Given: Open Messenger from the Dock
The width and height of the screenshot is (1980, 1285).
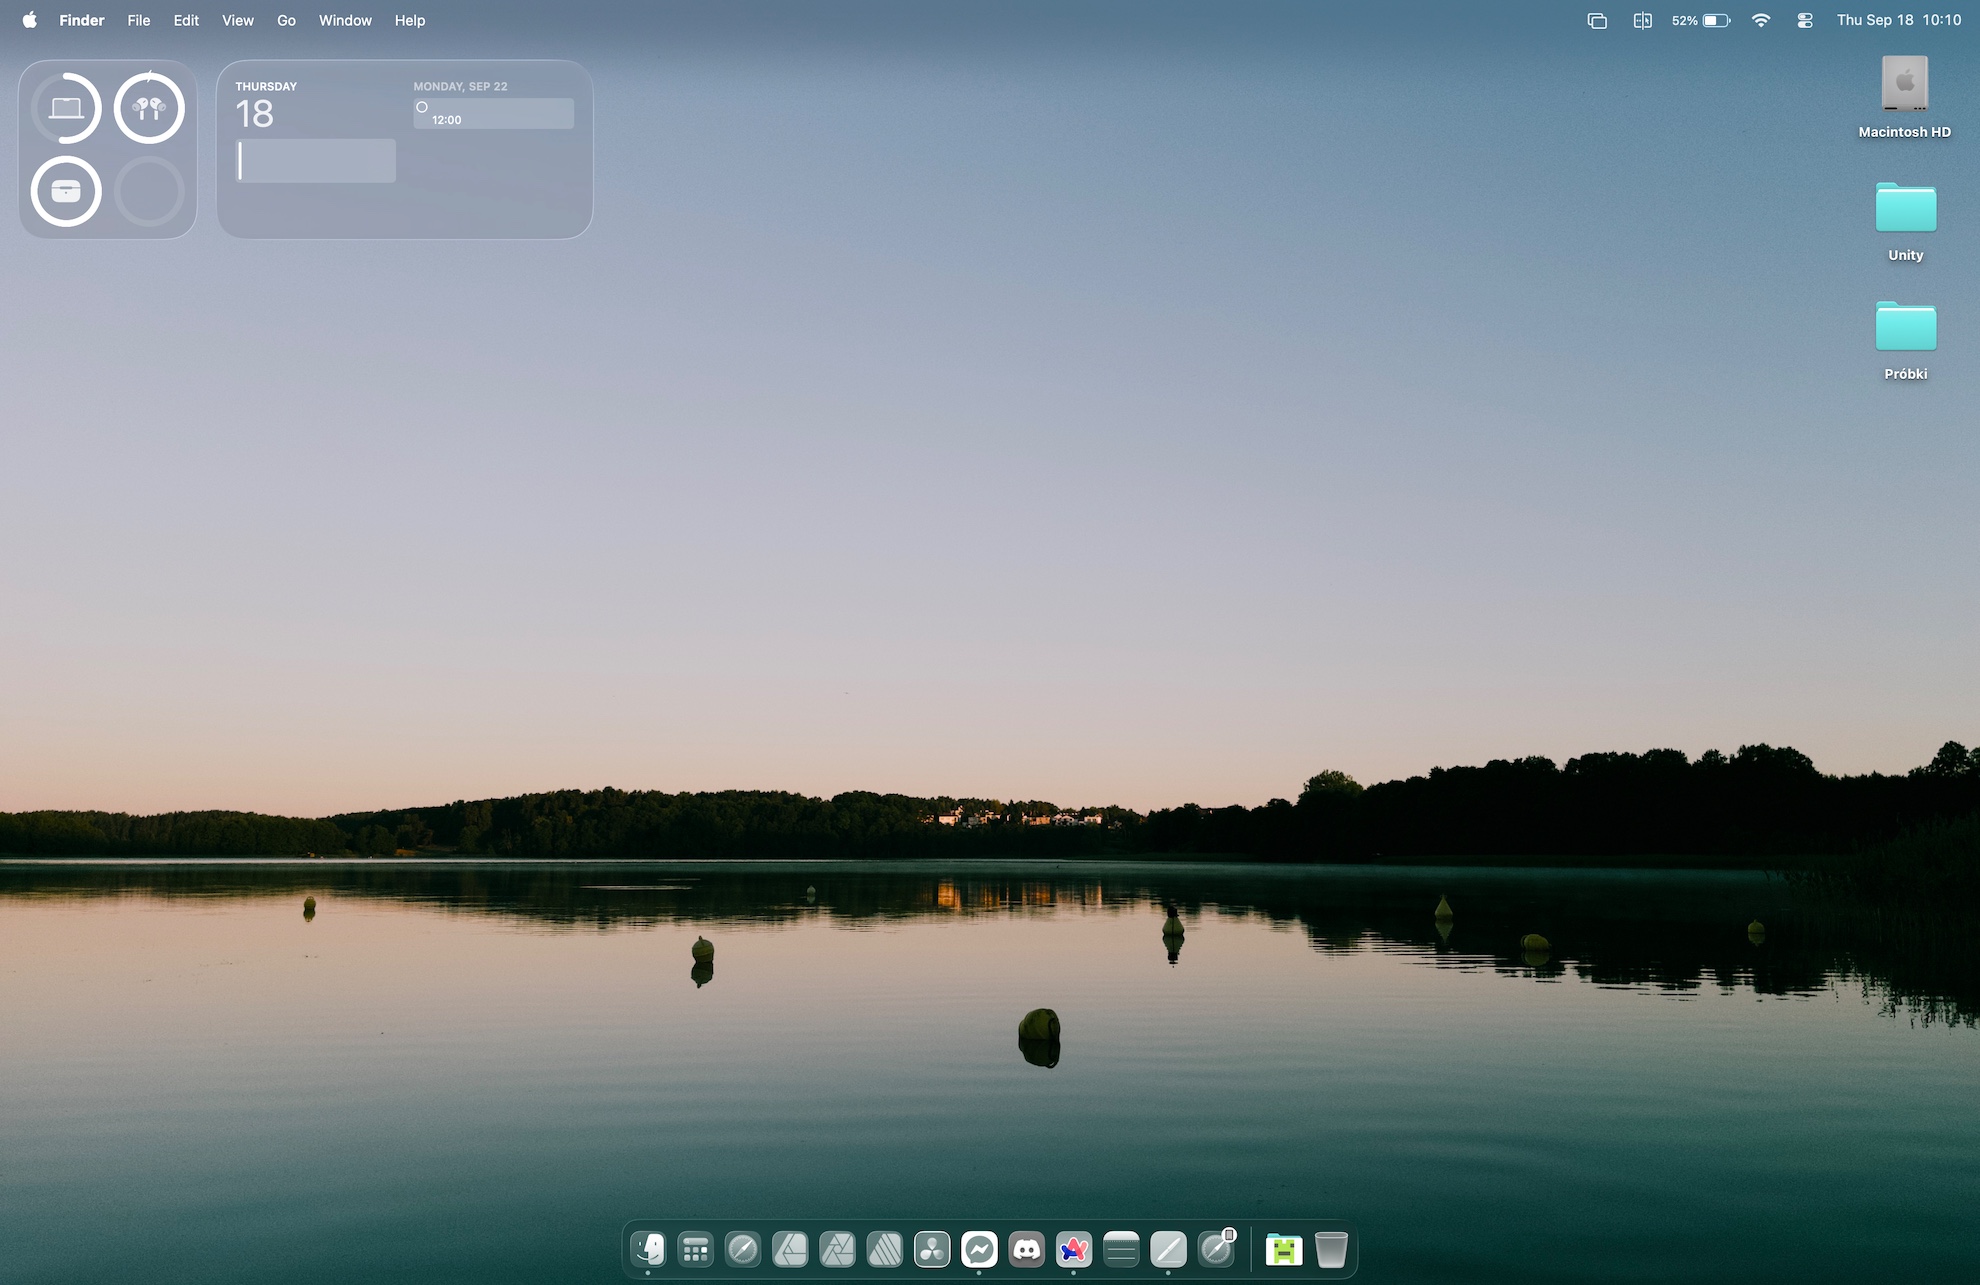Looking at the screenshot, I should coord(979,1249).
